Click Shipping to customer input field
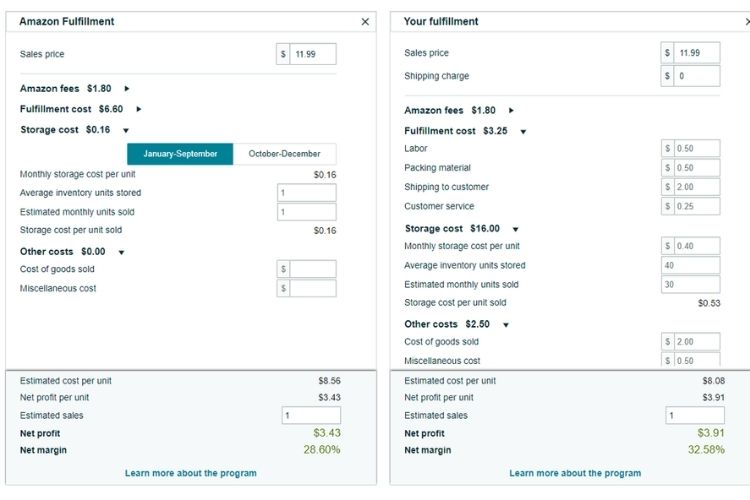The image size is (750, 500). (x=696, y=187)
